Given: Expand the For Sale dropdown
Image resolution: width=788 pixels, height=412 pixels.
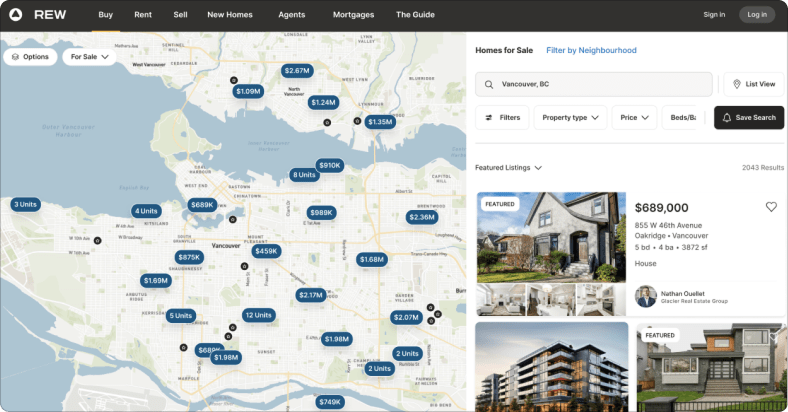Looking at the screenshot, I should tap(89, 57).
